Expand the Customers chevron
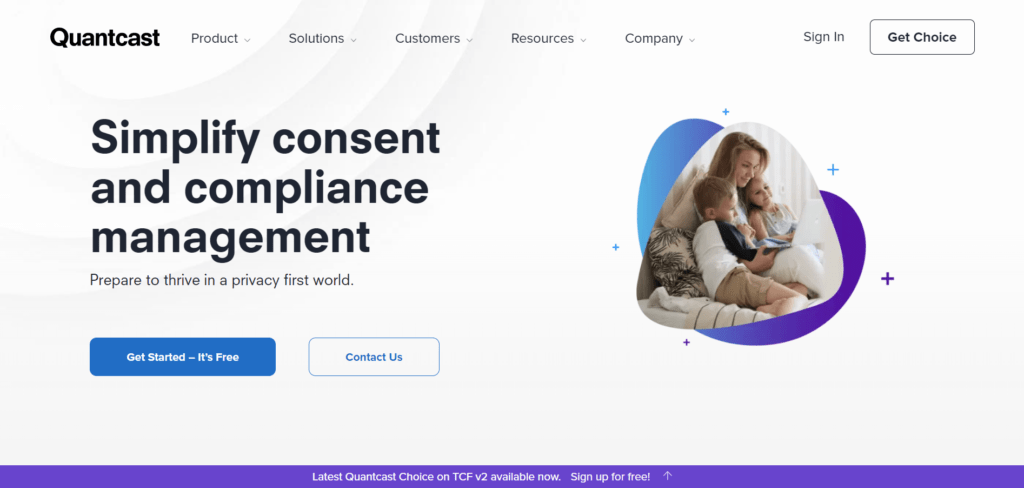 tap(470, 40)
